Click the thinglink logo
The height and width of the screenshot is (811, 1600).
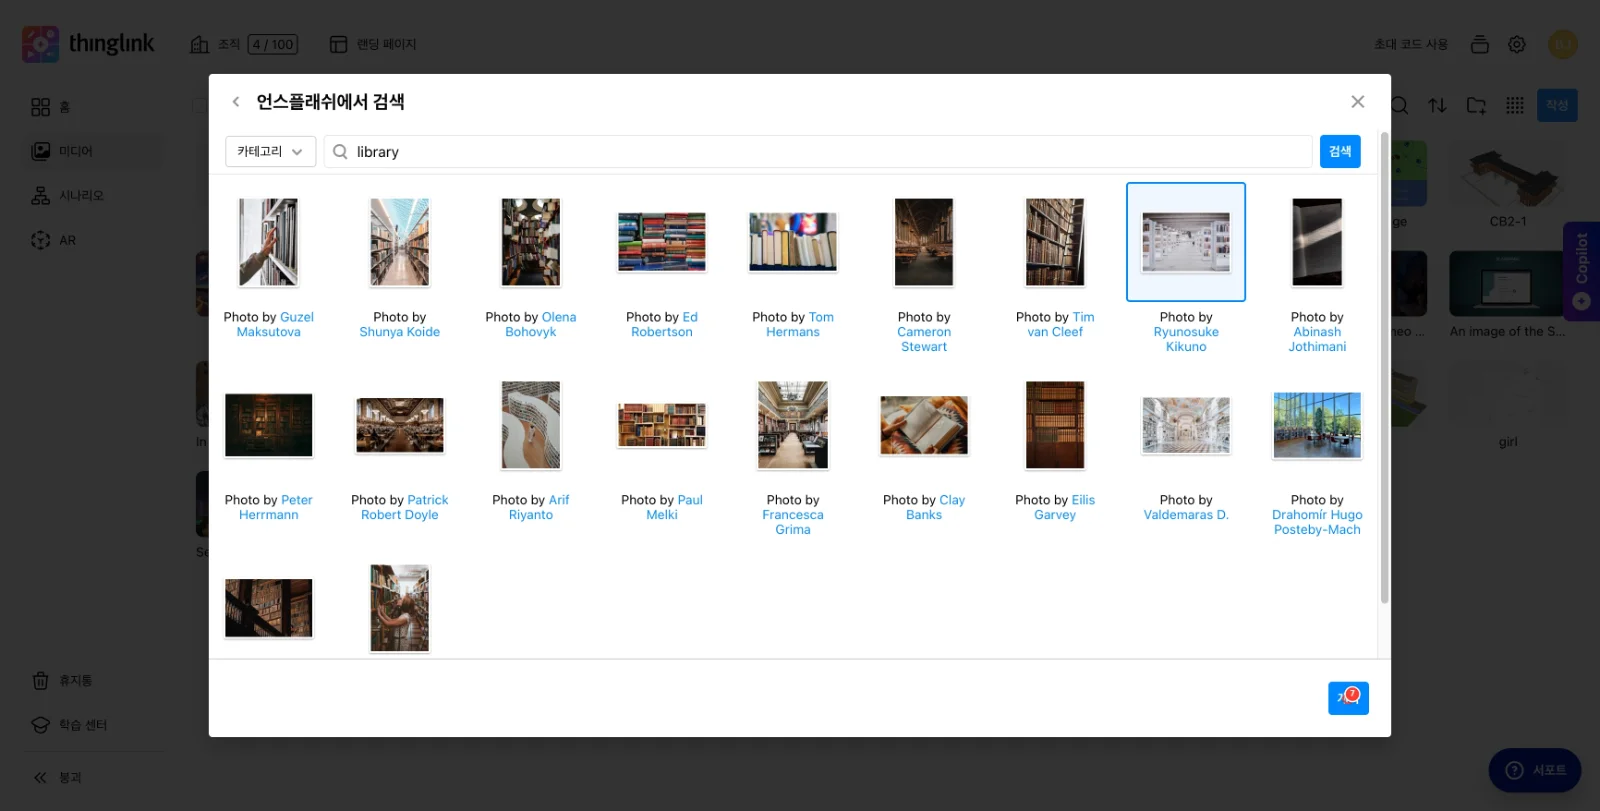click(x=89, y=44)
